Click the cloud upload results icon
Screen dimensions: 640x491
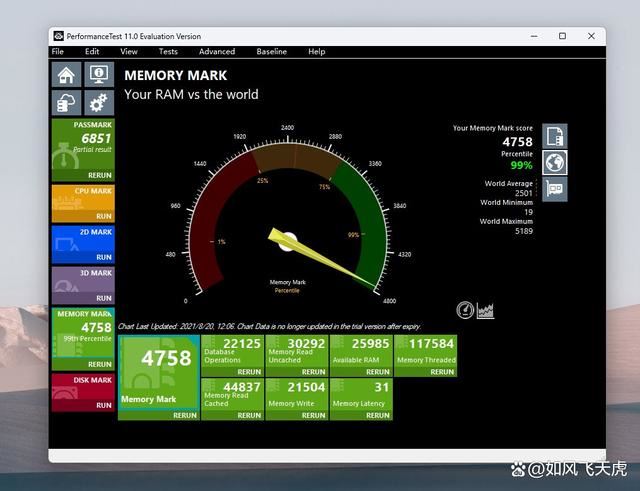(x=66, y=102)
